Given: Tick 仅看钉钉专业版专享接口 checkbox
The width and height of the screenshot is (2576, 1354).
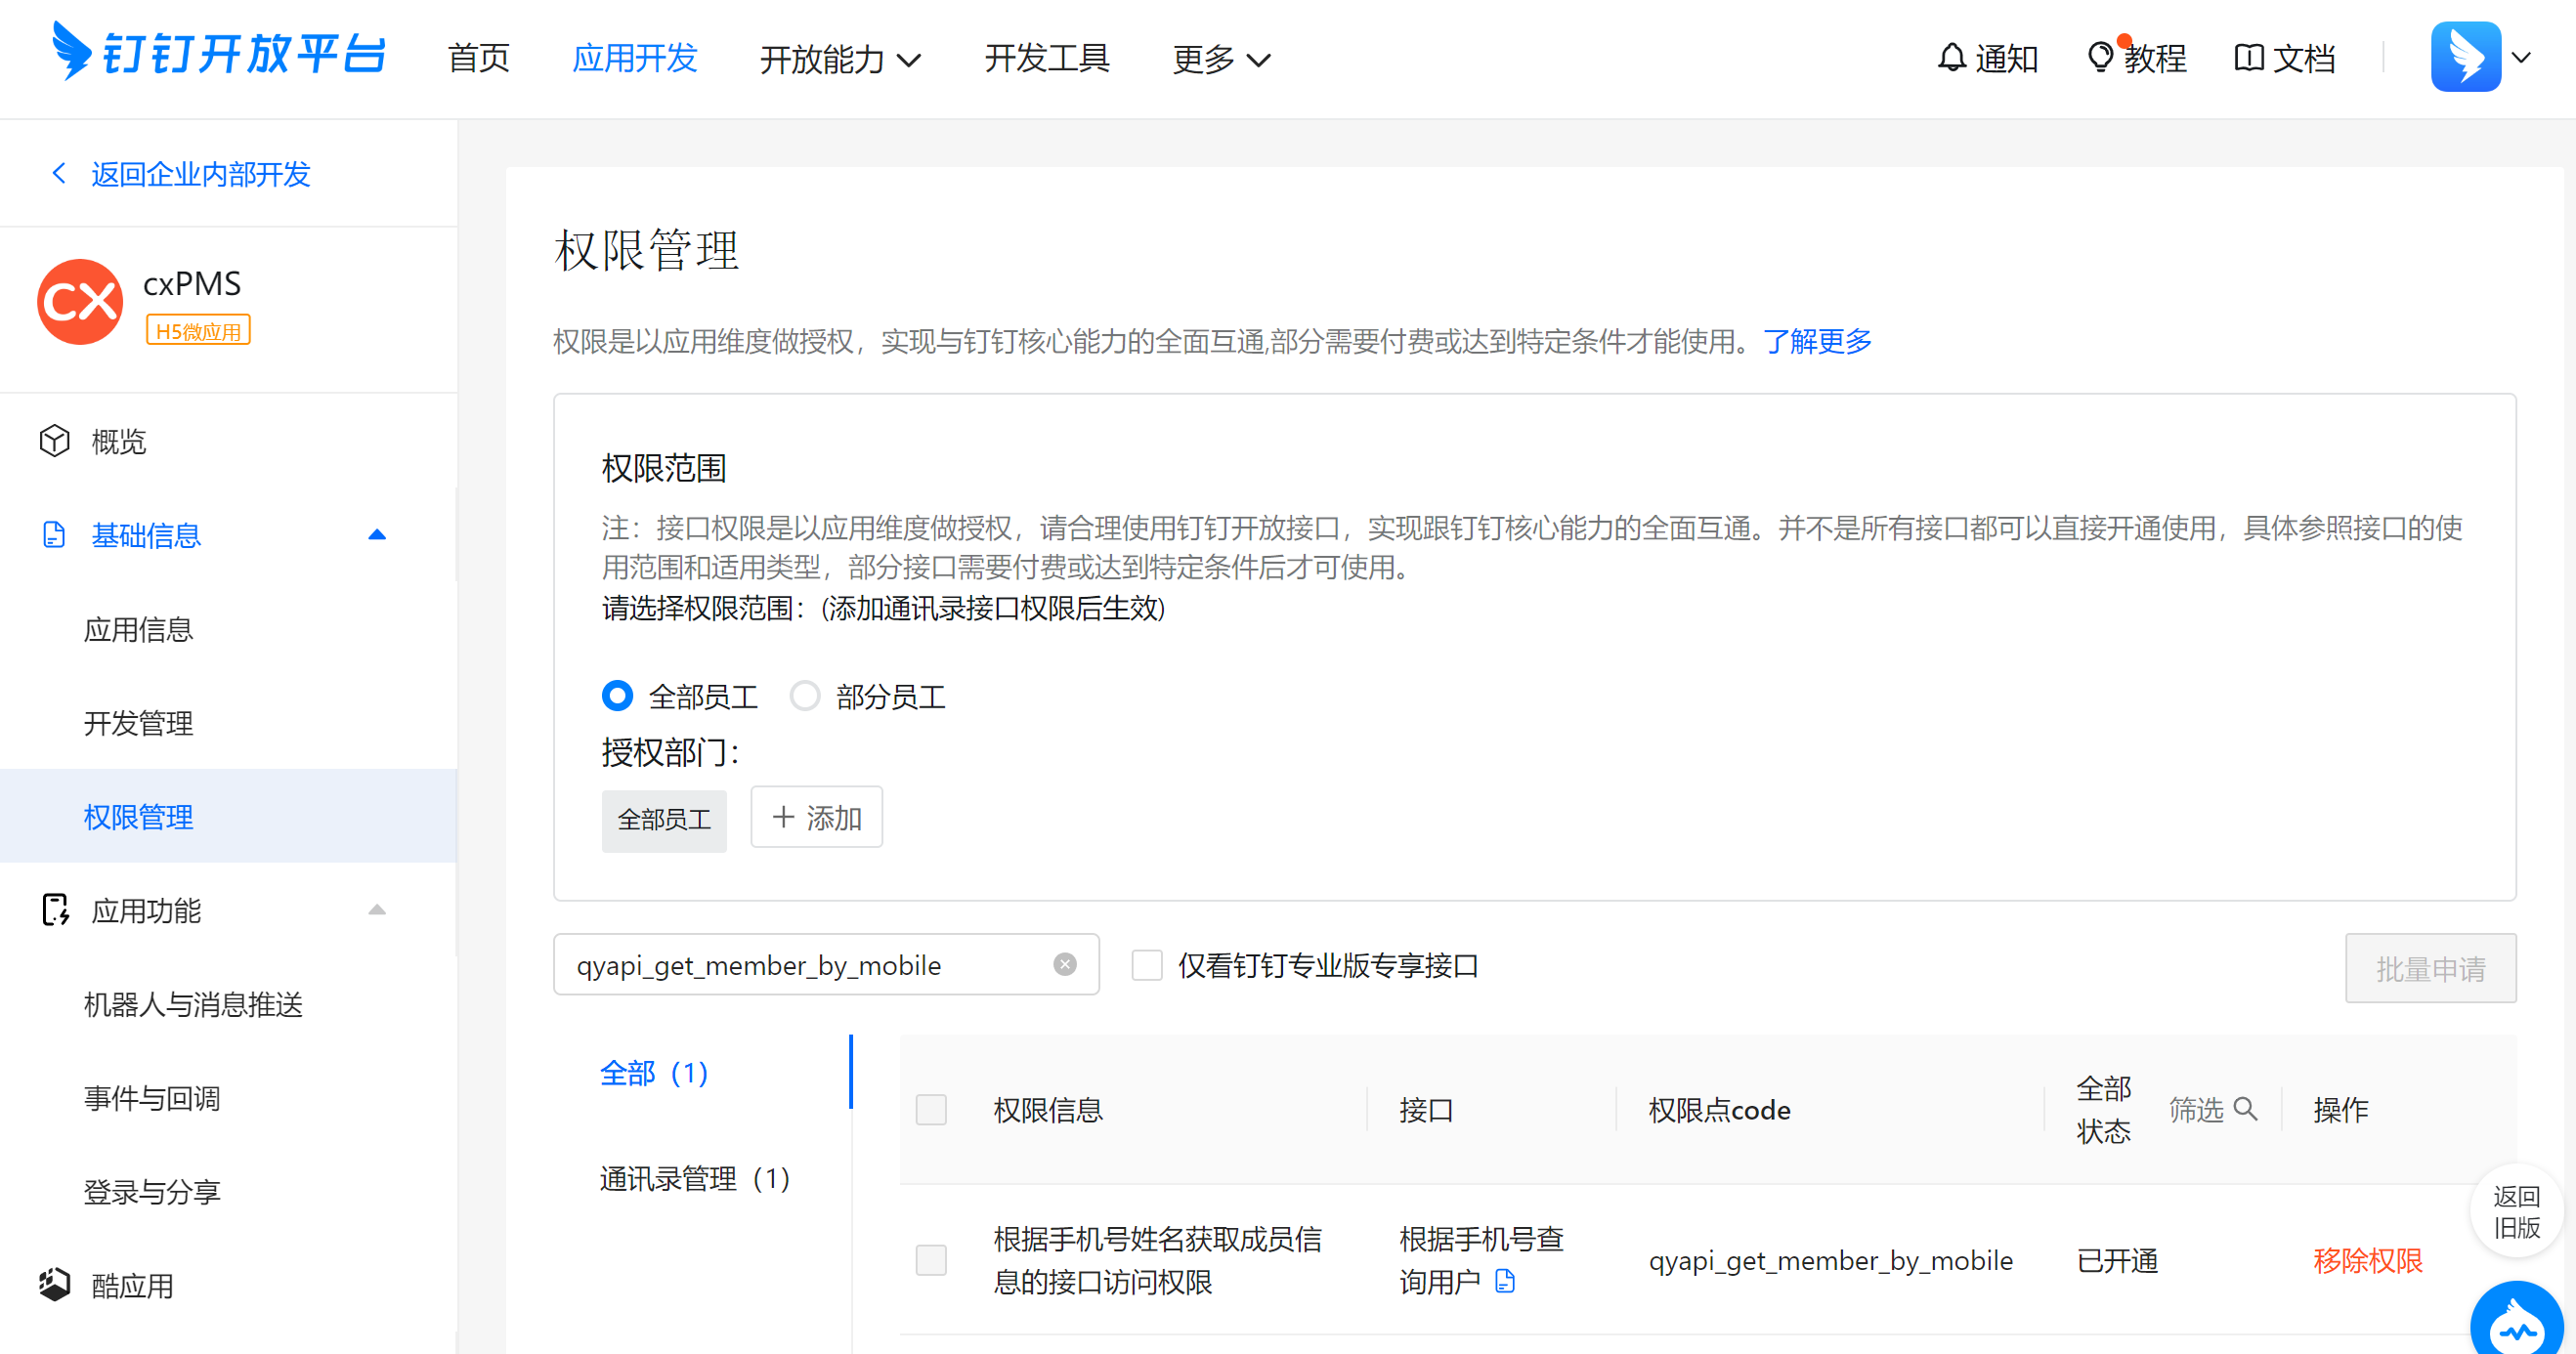Looking at the screenshot, I should pyautogui.click(x=1147, y=965).
